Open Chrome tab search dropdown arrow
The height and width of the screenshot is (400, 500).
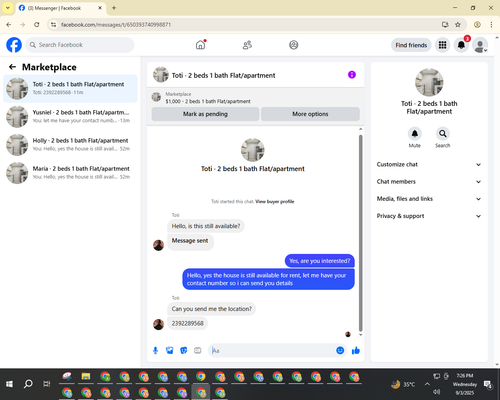8,8
